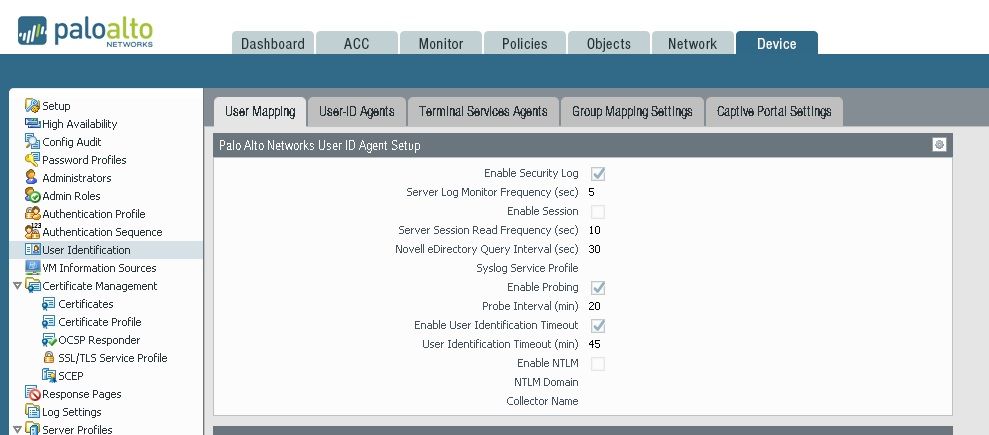Select Authentication Profile in sidebar
The width and height of the screenshot is (989, 435).
point(93,214)
